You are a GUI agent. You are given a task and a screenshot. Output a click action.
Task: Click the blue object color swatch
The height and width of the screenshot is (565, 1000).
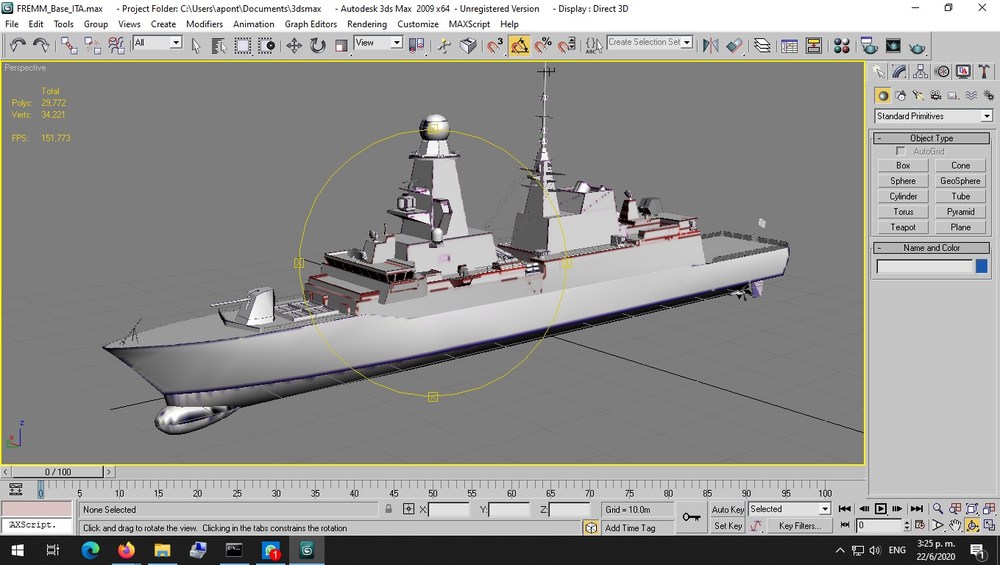[982, 267]
